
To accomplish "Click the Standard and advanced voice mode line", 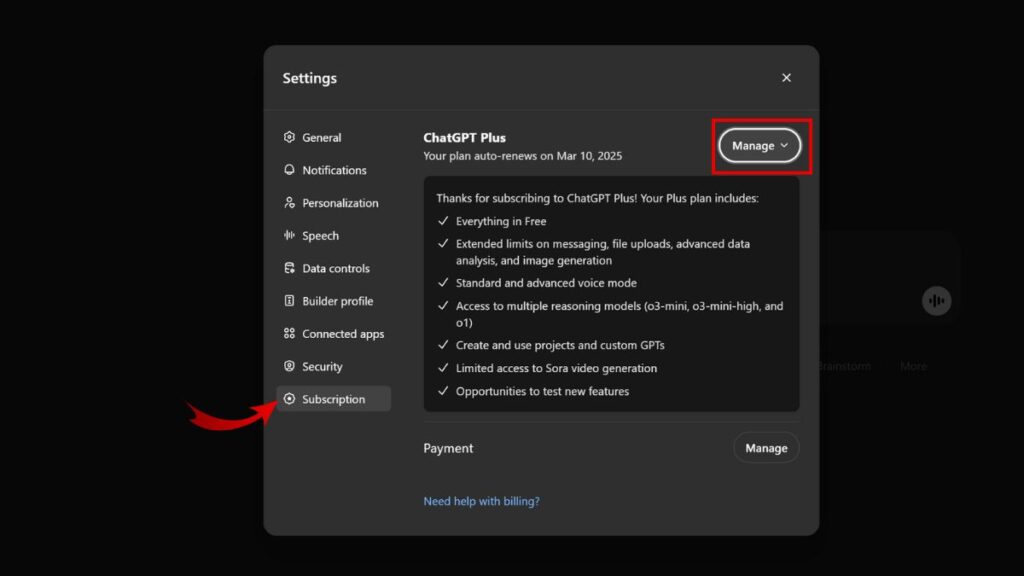I will (546, 283).
